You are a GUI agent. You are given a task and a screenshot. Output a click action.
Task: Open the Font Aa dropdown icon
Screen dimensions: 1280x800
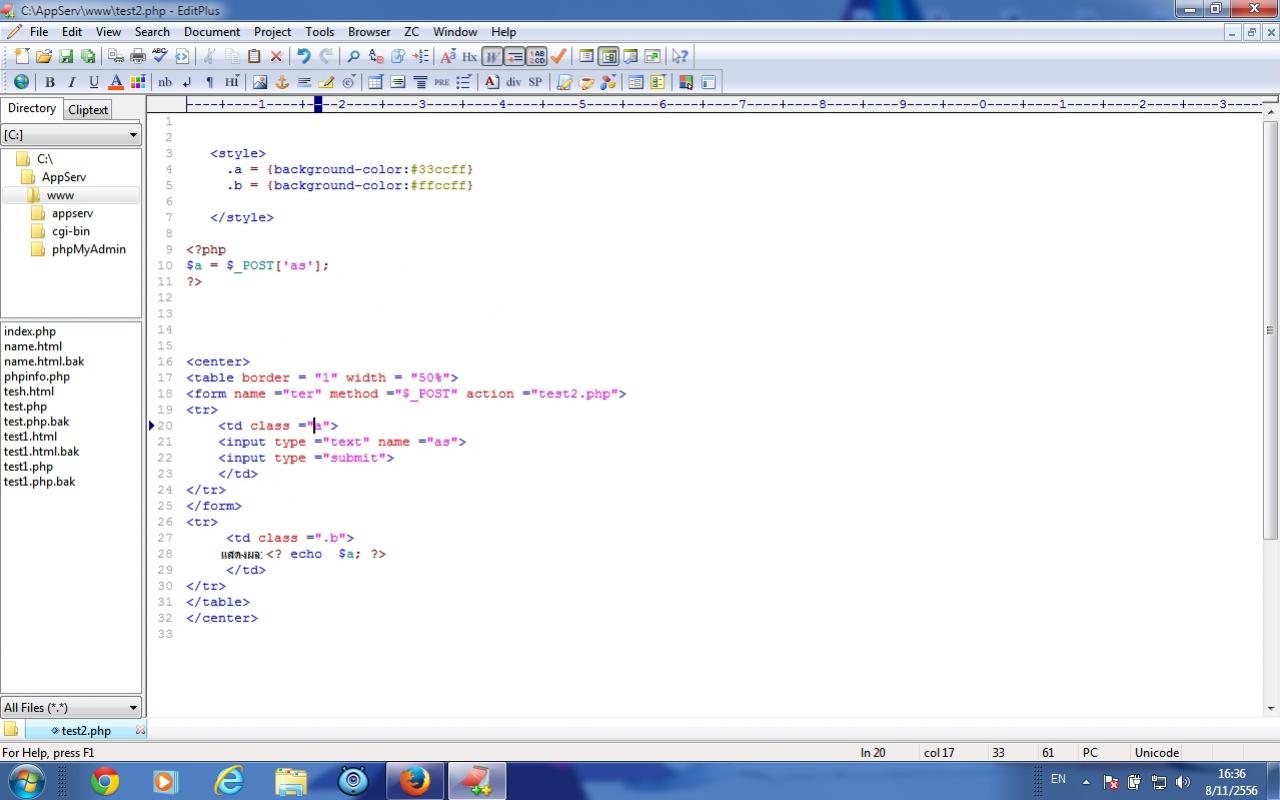(448, 56)
